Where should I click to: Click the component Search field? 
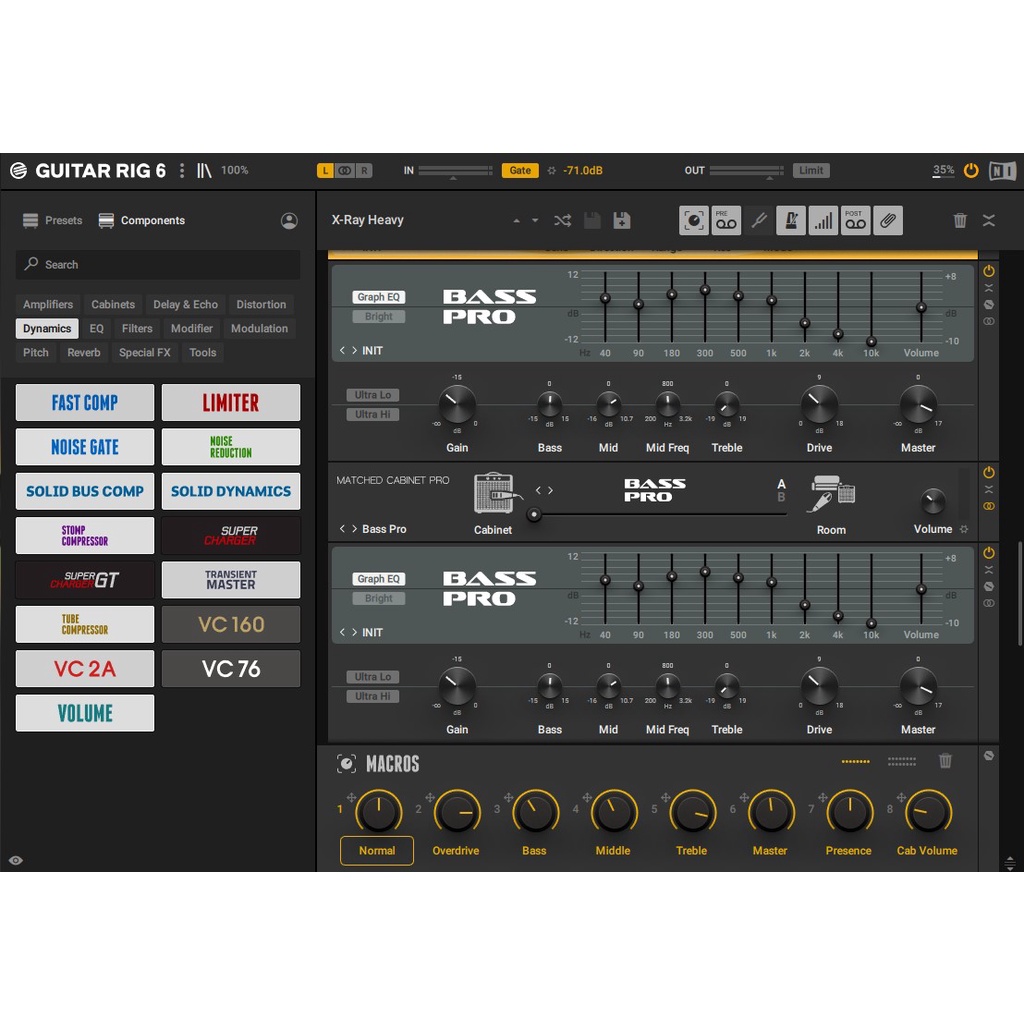coord(158,264)
